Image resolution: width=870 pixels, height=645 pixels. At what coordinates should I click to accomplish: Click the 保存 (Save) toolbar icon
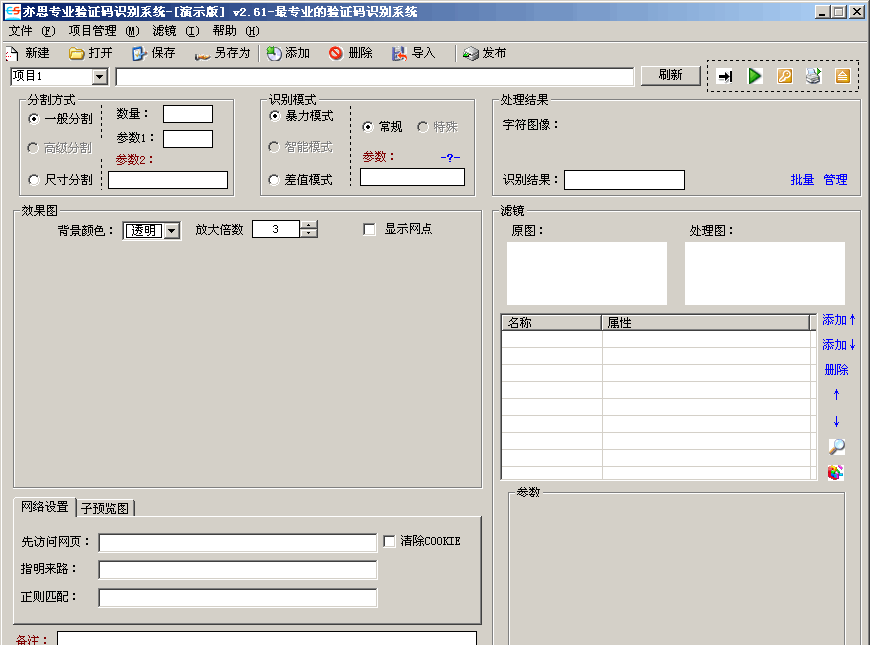click(x=139, y=53)
